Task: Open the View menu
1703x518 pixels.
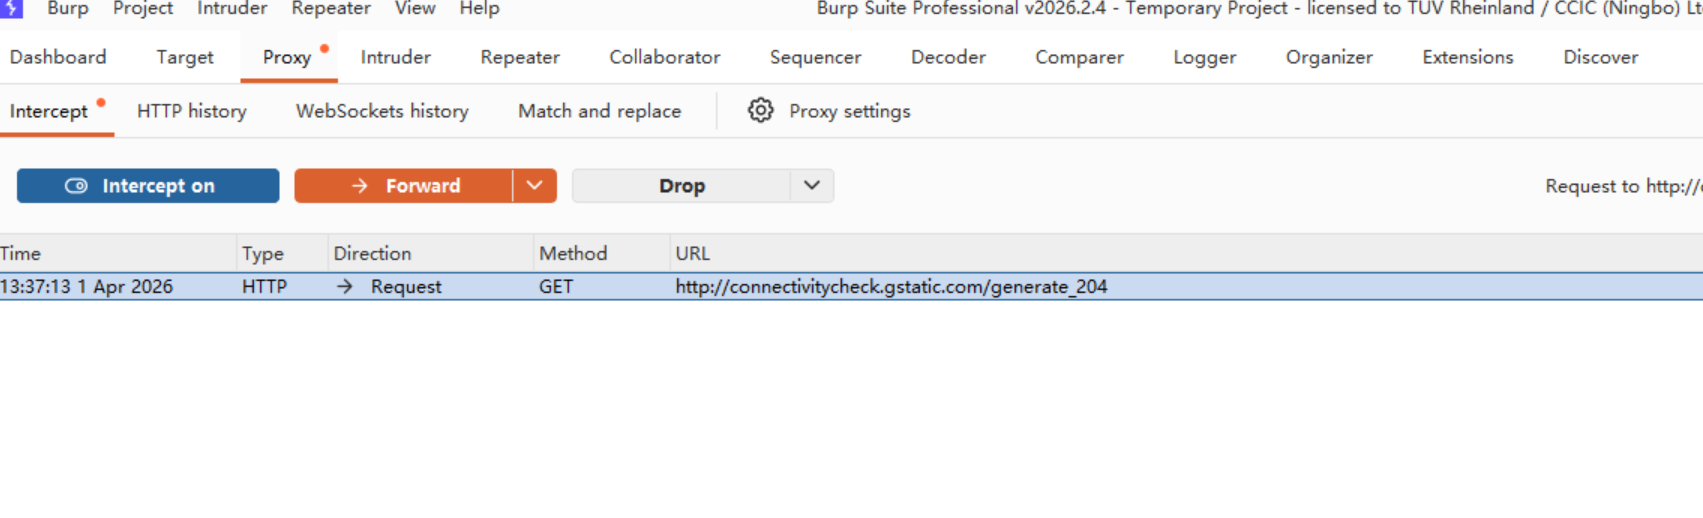Action: [415, 8]
